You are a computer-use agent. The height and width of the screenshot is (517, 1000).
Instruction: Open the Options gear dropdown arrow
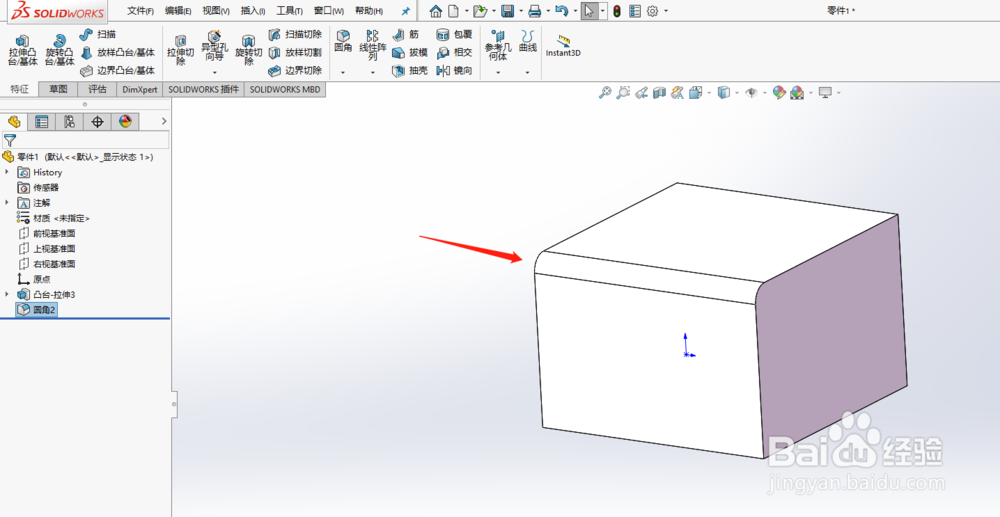click(x=666, y=11)
